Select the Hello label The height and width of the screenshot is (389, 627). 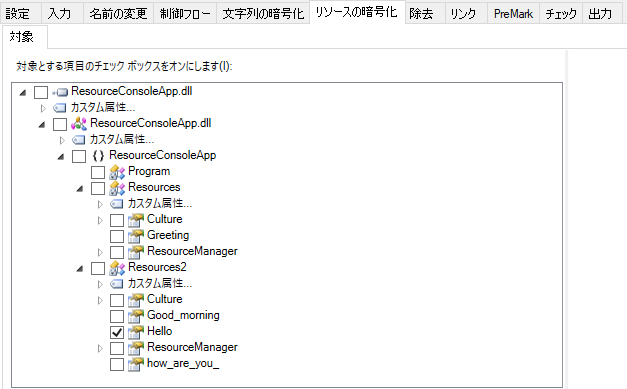pyautogui.click(x=160, y=331)
